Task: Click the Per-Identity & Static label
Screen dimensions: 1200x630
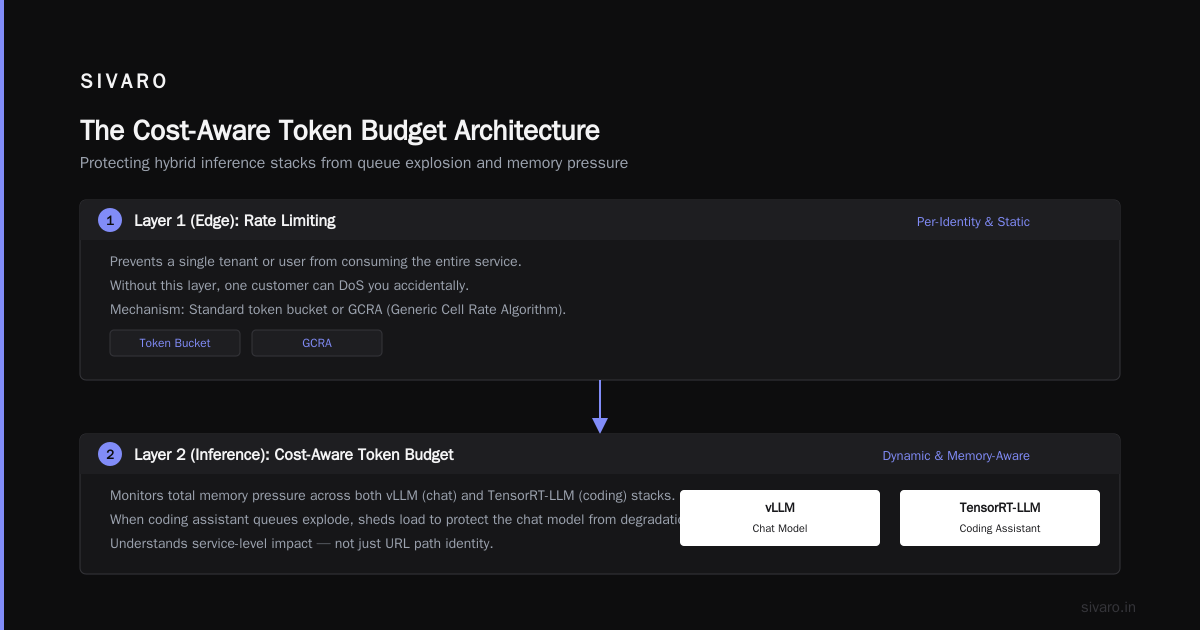Action: 973,222
